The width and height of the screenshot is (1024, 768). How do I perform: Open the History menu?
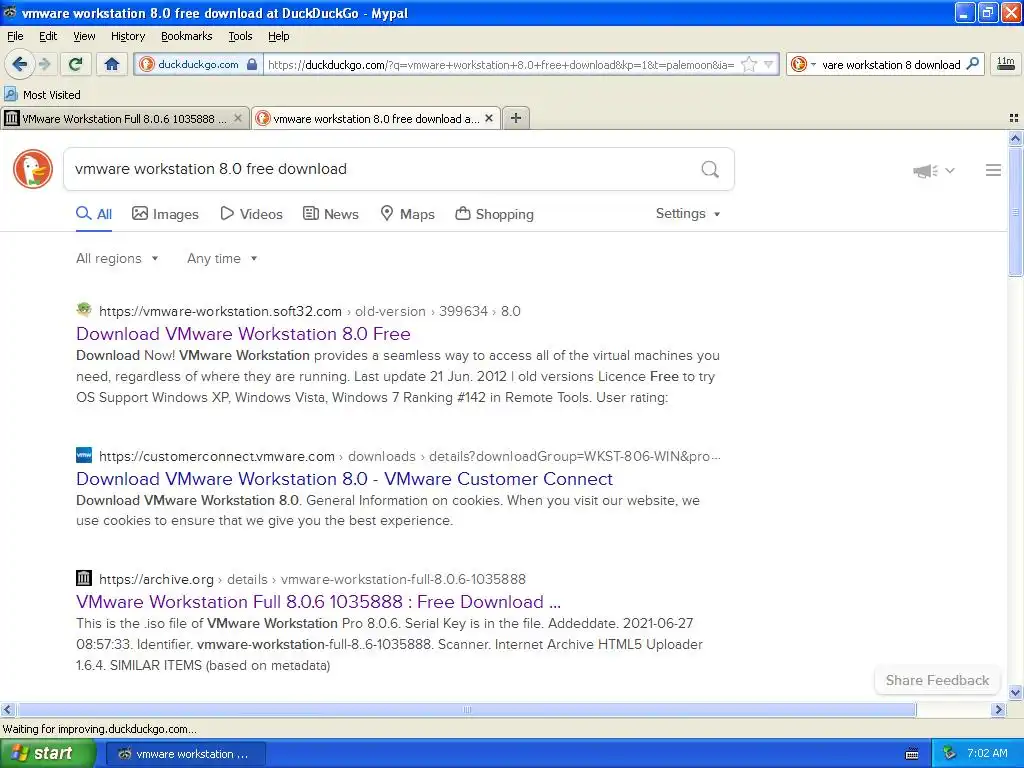(x=127, y=37)
